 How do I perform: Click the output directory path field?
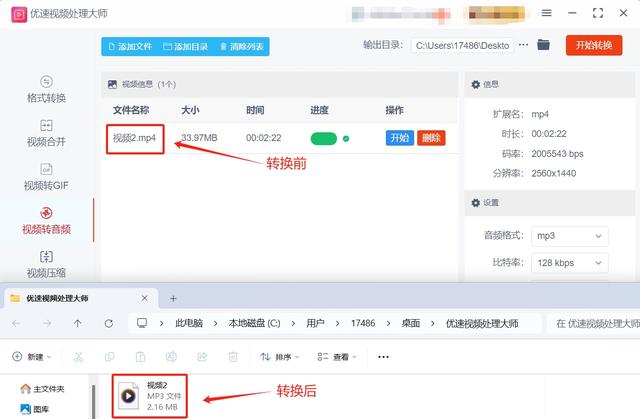click(x=462, y=46)
